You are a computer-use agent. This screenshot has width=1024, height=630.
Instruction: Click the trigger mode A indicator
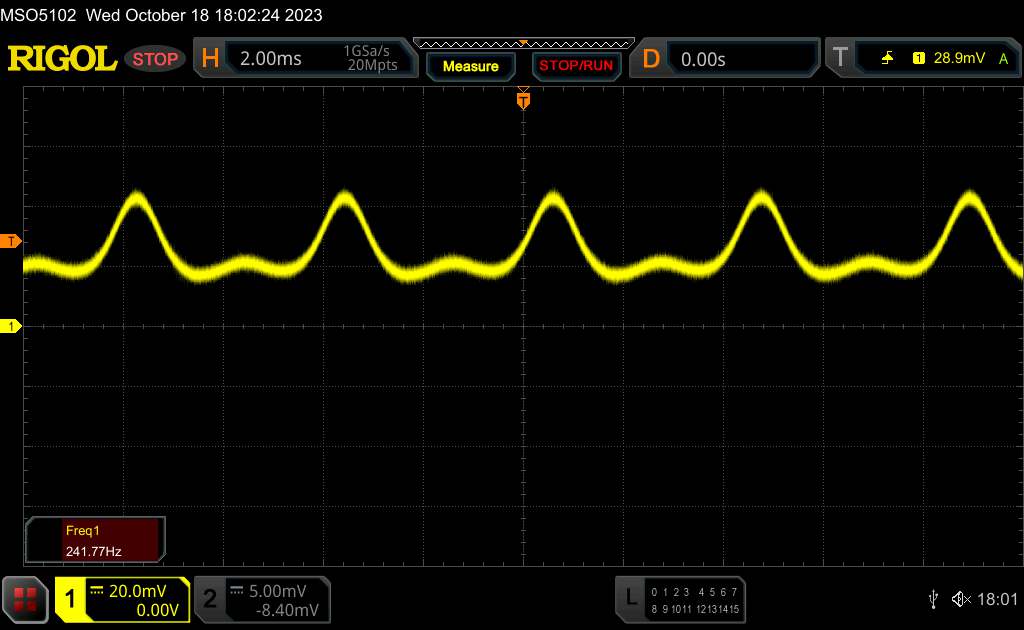(1004, 59)
